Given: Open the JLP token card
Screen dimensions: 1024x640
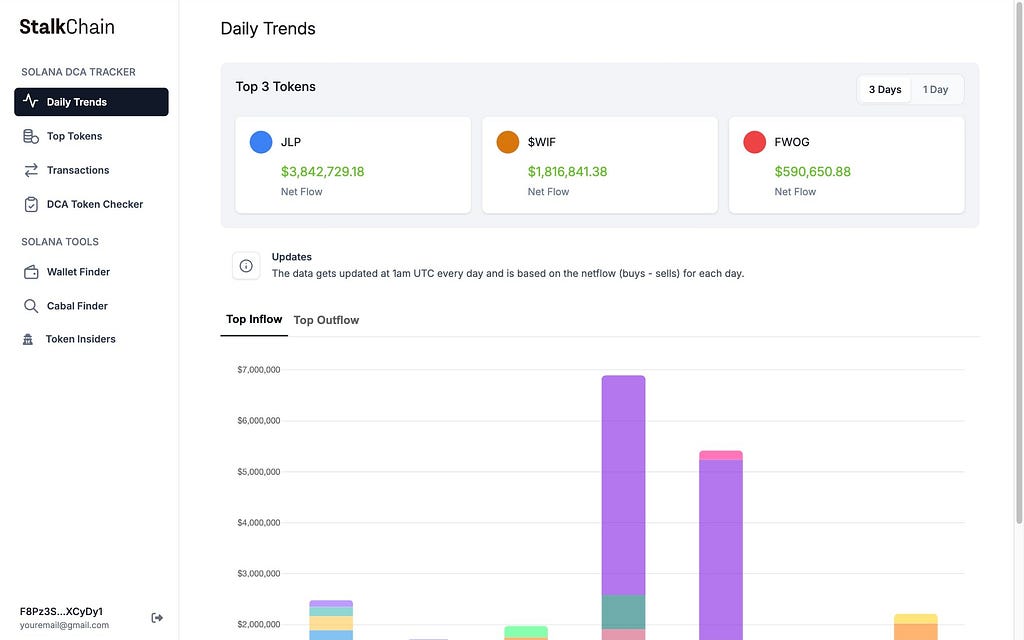Looking at the screenshot, I should (353, 165).
